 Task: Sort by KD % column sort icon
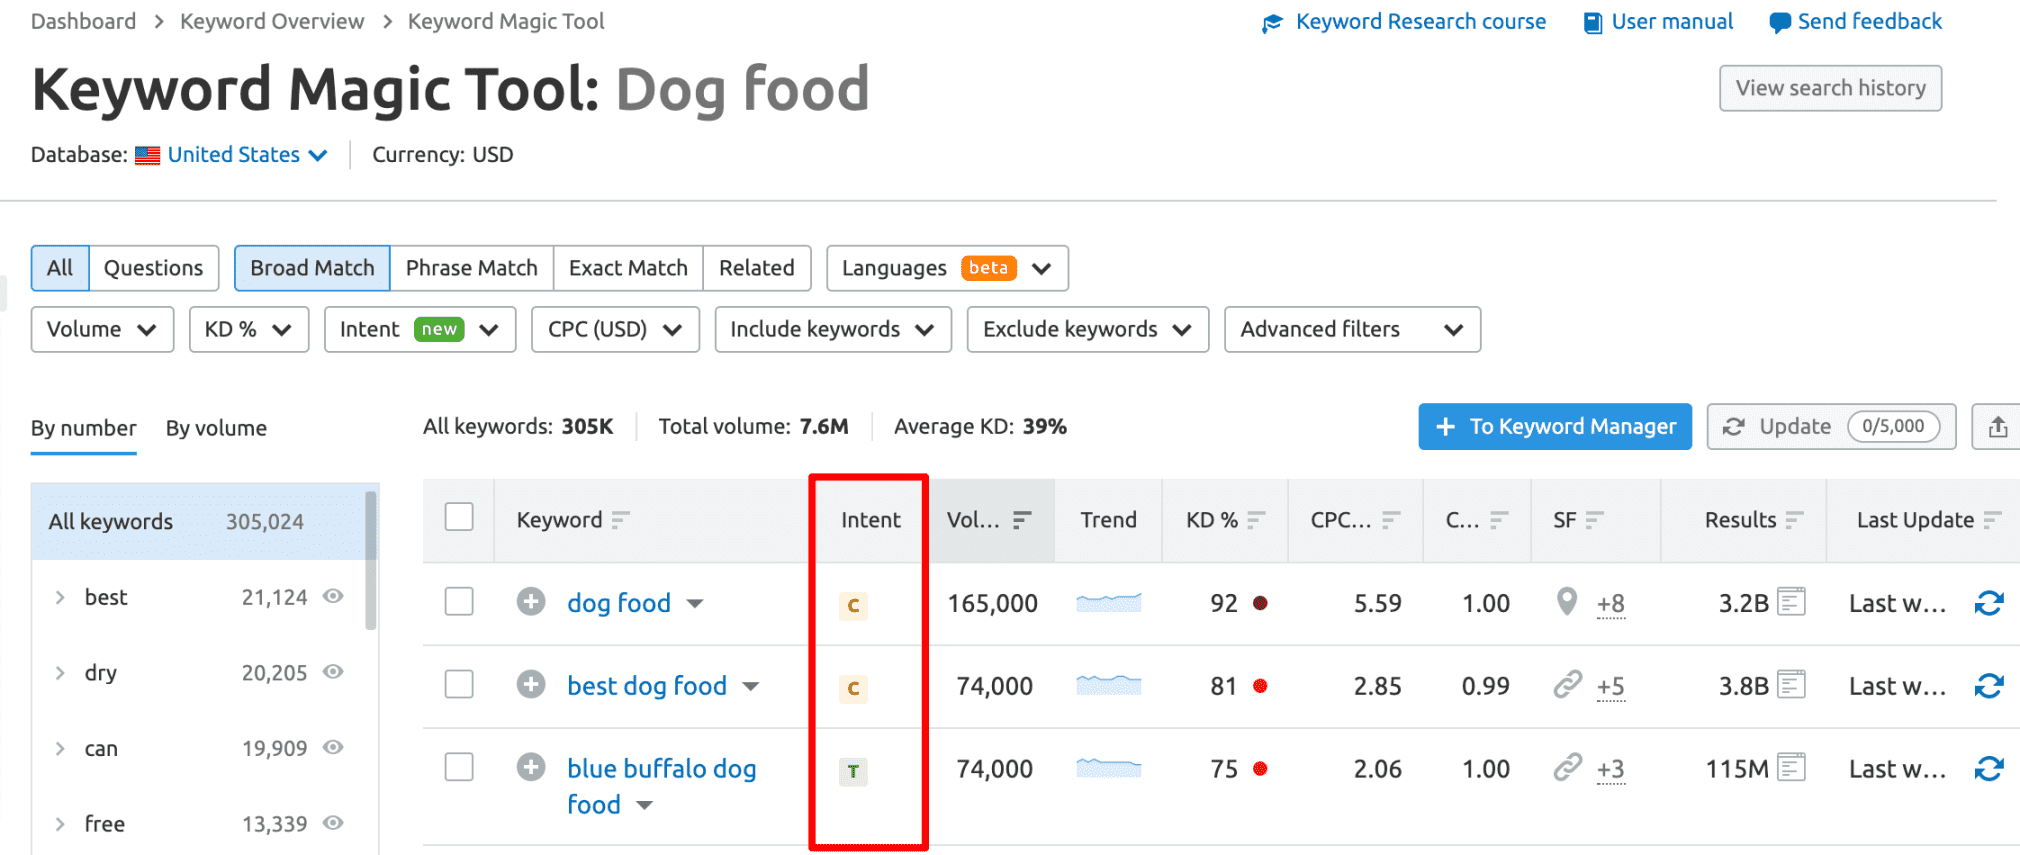tap(1256, 520)
